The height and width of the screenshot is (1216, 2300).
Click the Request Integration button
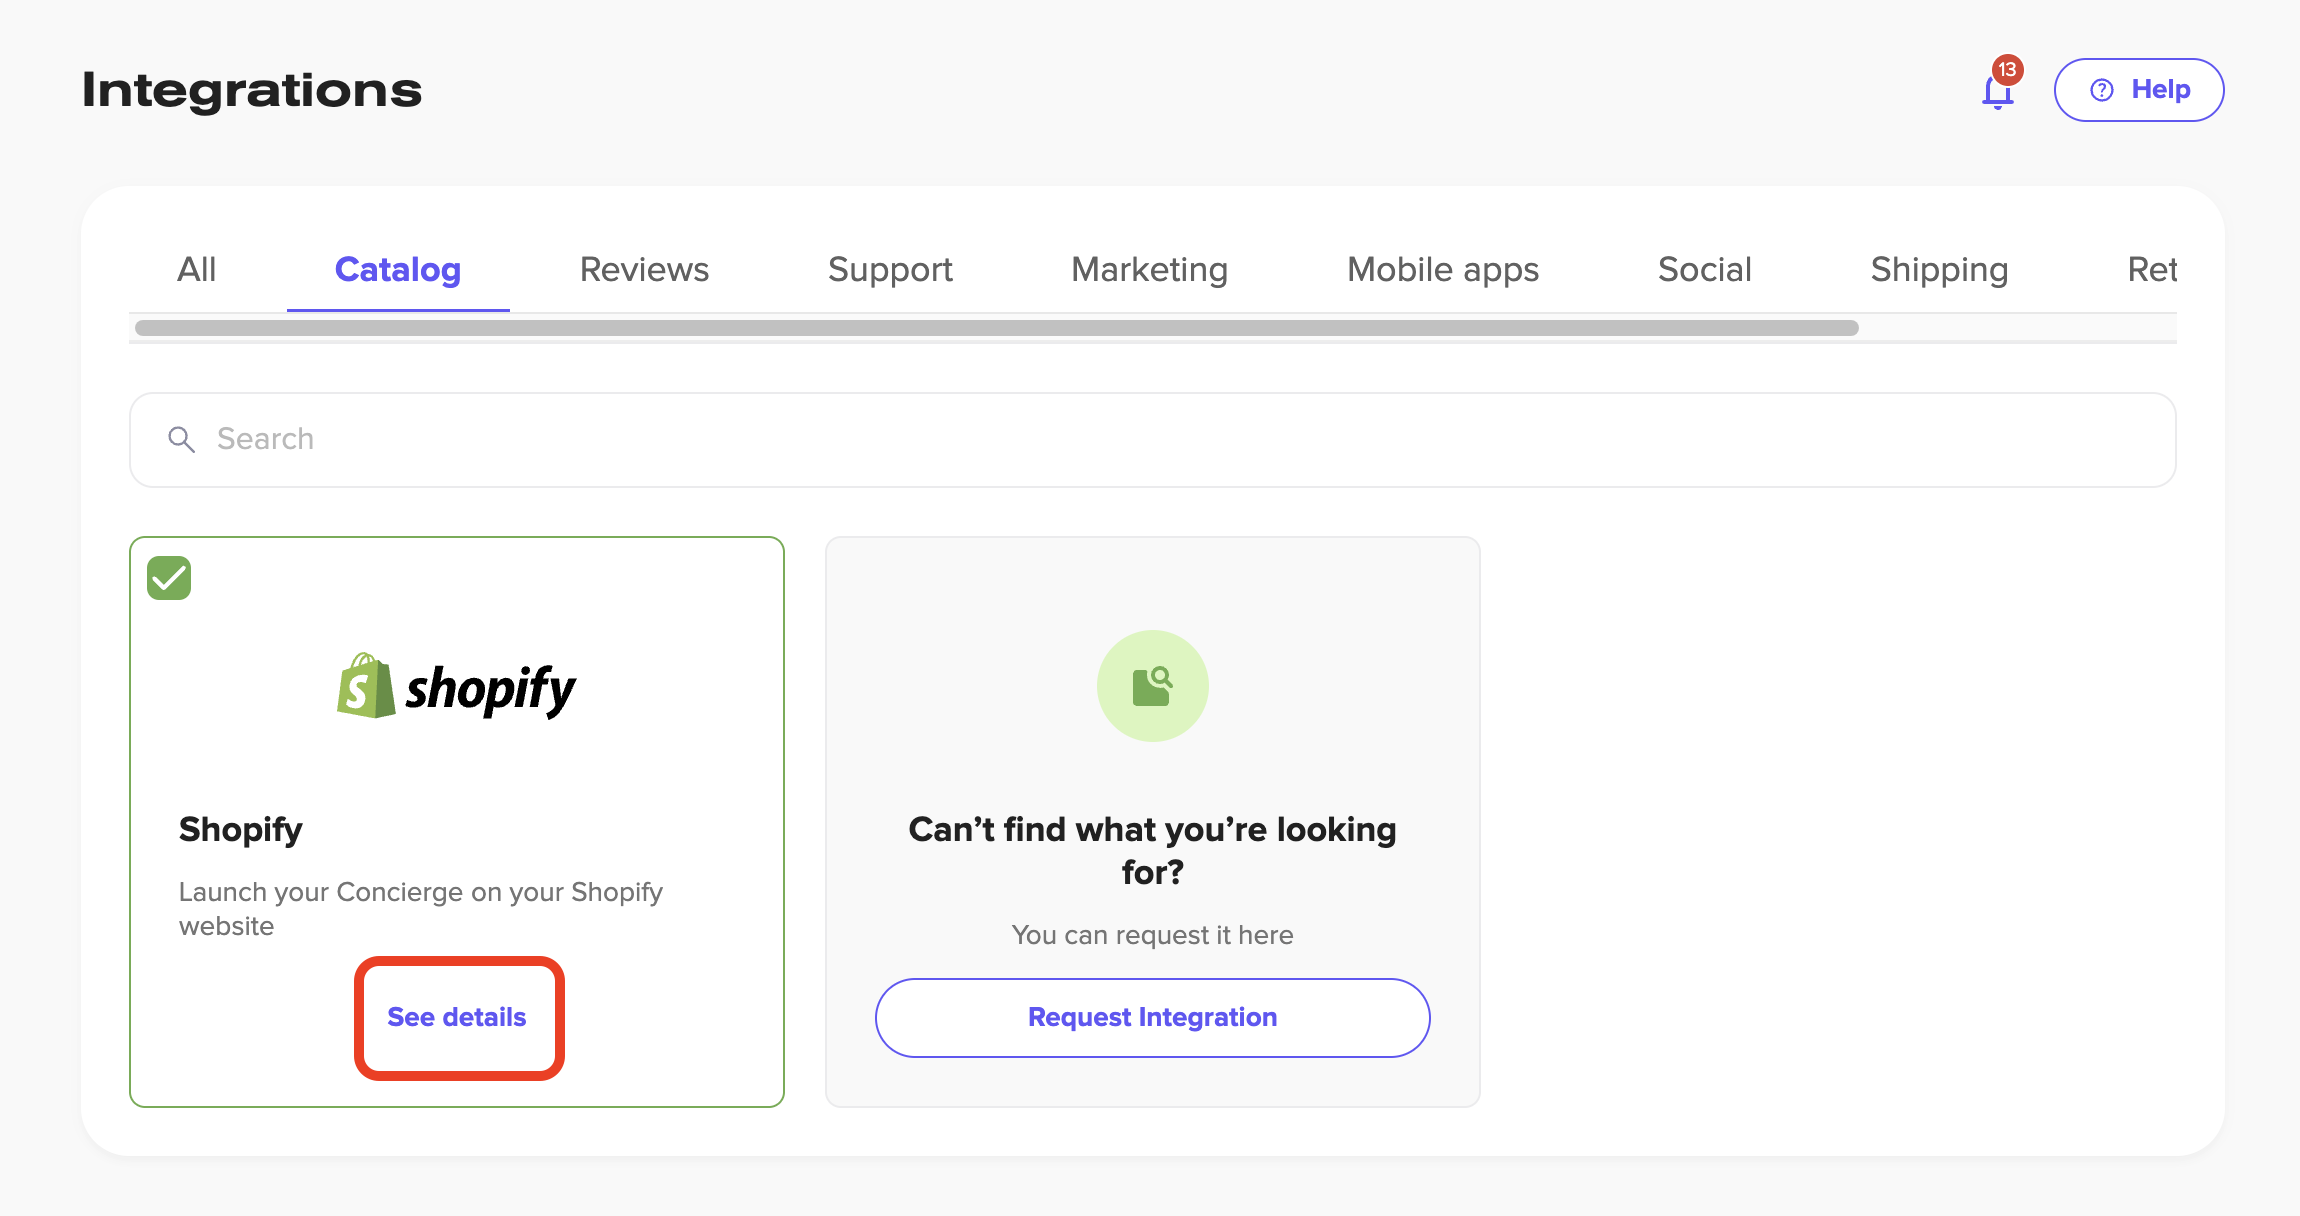tap(1152, 1017)
